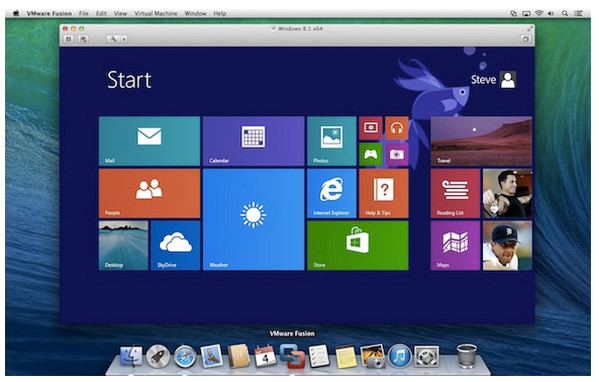Screen dimensions: 599x382
Task: Open the Reading List tile
Action: (x=455, y=194)
